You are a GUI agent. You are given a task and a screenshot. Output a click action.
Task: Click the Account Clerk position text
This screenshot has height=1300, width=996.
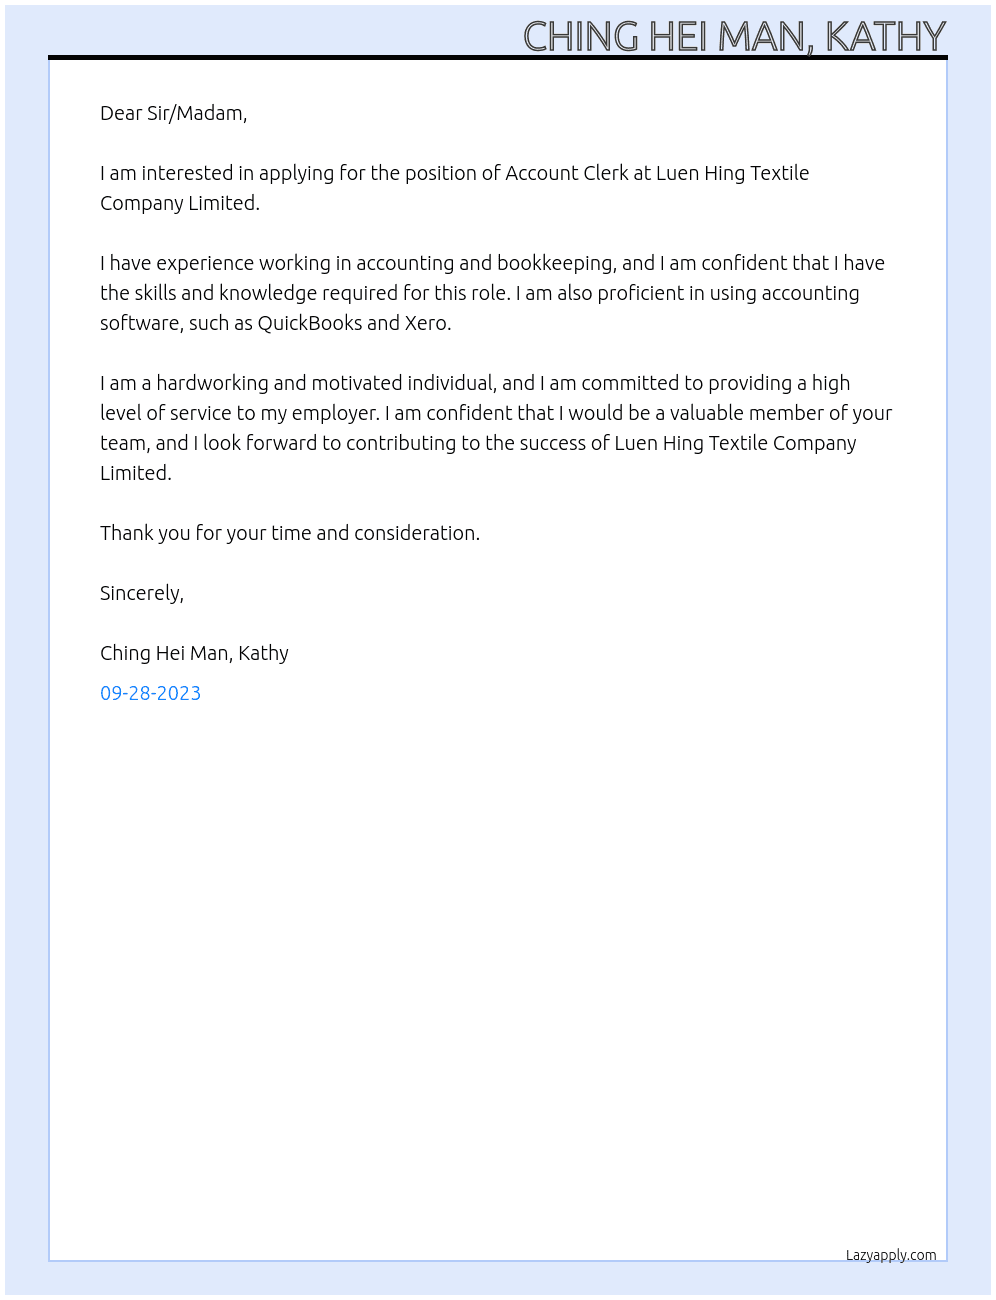pos(567,173)
